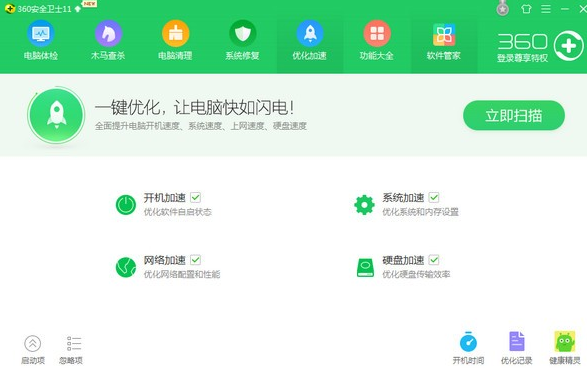Open 系统修复 system repair
This screenshot has height=381, width=587.
click(243, 40)
